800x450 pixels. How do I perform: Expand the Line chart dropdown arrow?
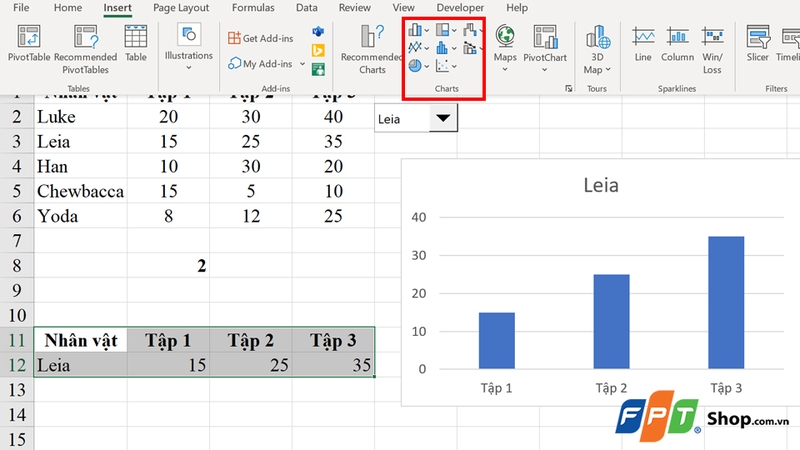(x=427, y=48)
